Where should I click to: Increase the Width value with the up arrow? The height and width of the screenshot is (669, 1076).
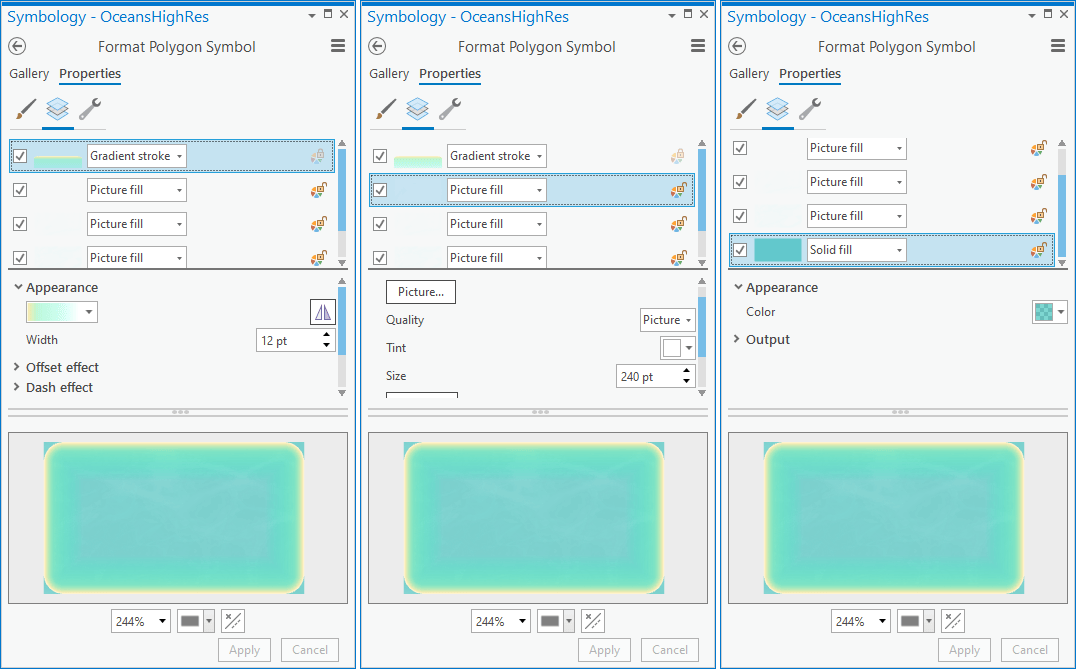[327, 335]
